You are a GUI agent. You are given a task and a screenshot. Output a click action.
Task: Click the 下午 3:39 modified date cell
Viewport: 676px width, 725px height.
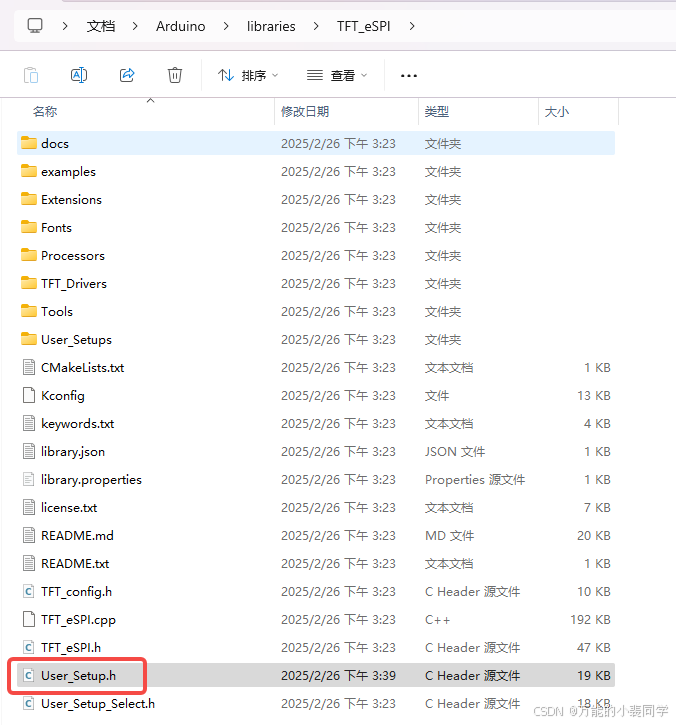[338, 676]
